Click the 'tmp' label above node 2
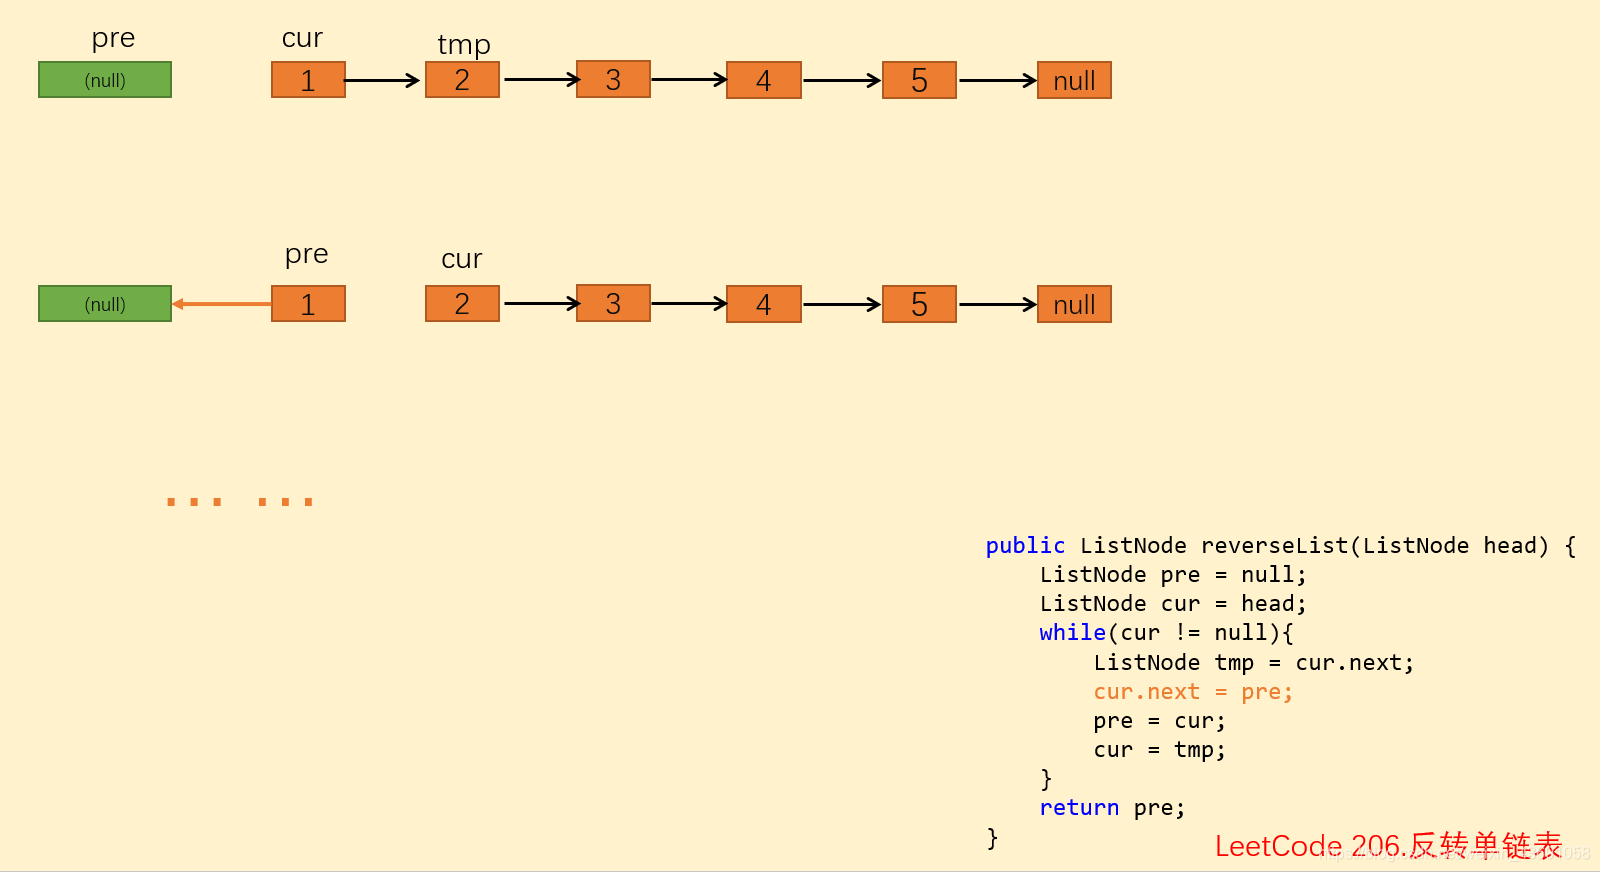The height and width of the screenshot is (872, 1600). pos(464,45)
